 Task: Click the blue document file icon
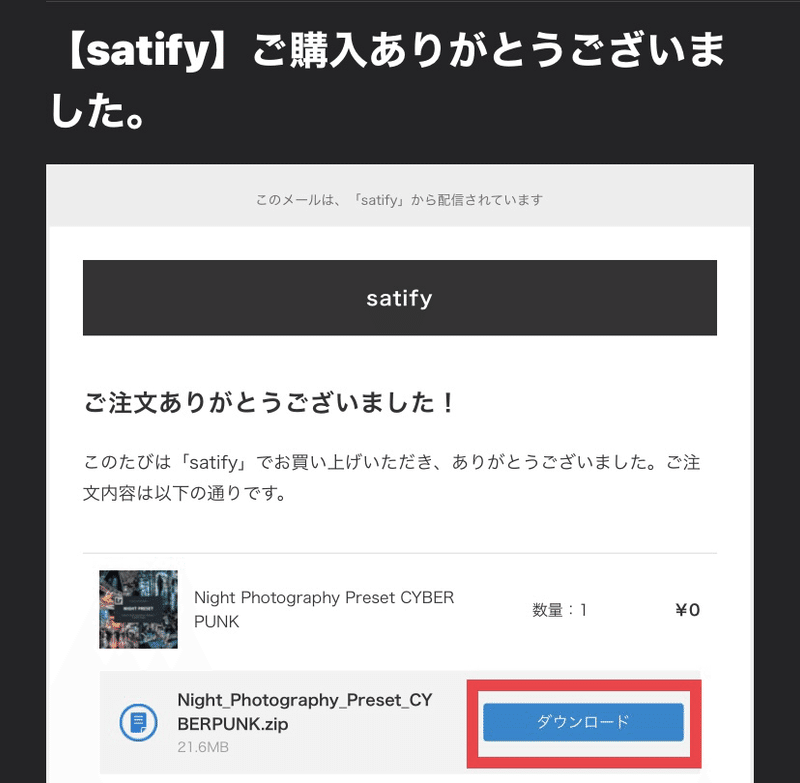(x=138, y=722)
